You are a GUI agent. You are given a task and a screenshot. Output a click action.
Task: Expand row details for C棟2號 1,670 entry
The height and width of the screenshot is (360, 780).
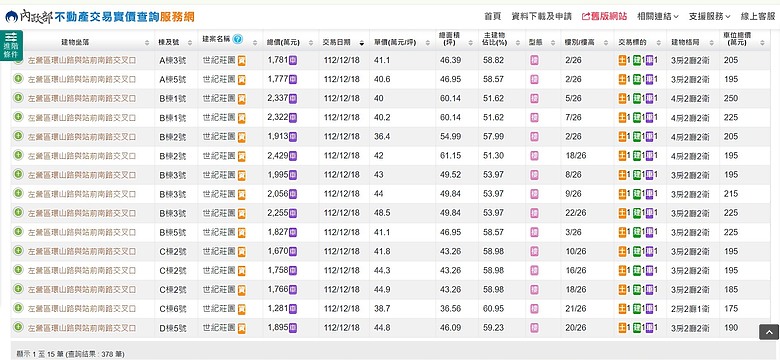pos(18,251)
